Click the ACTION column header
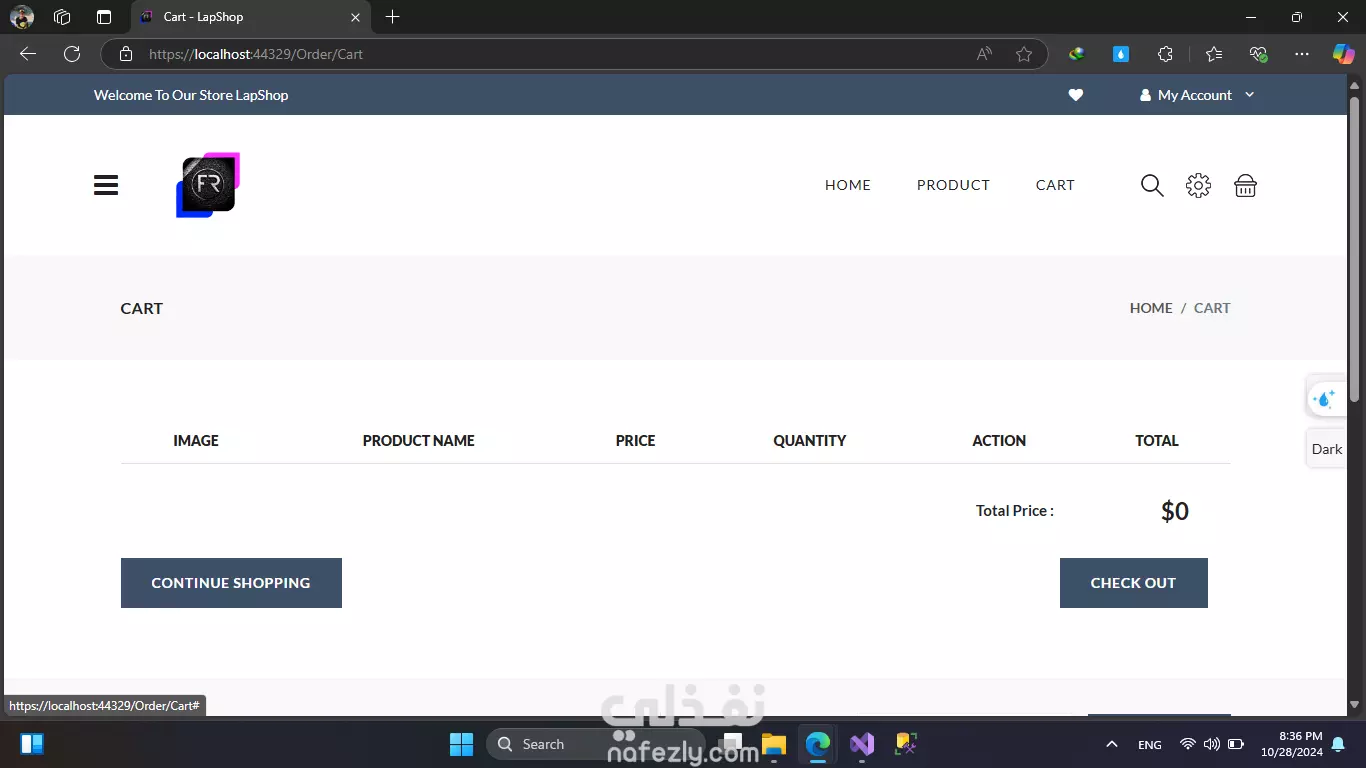Viewport: 1366px width, 768px height. (x=999, y=441)
